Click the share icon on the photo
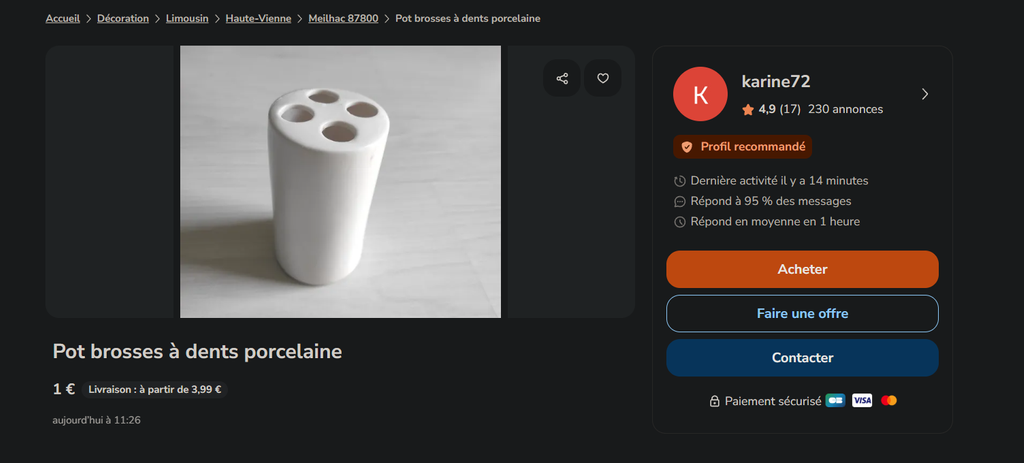Screen dimensions: 1024x463 562,78
